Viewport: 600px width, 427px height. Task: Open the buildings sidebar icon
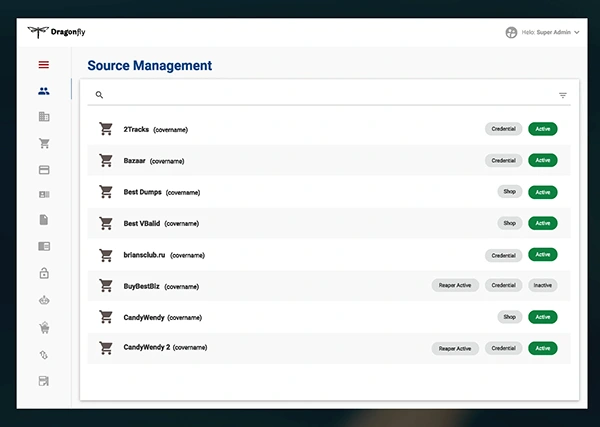coord(44,117)
